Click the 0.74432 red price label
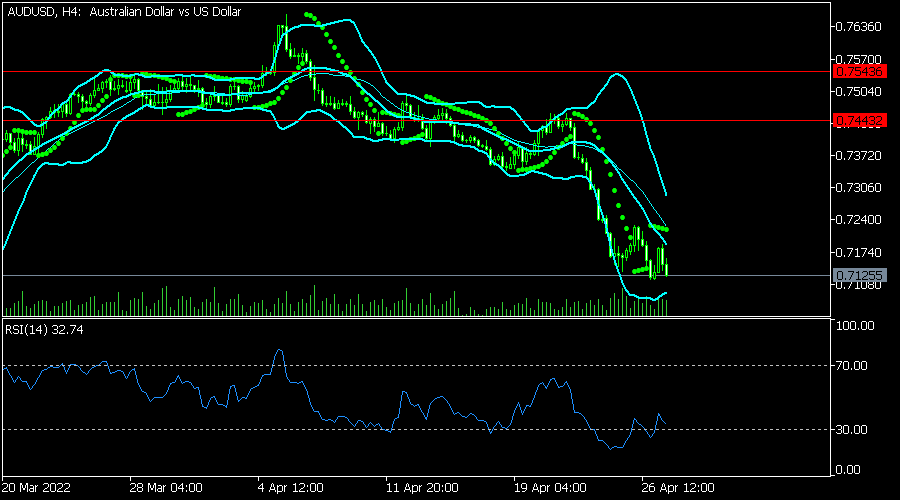 click(x=859, y=121)
